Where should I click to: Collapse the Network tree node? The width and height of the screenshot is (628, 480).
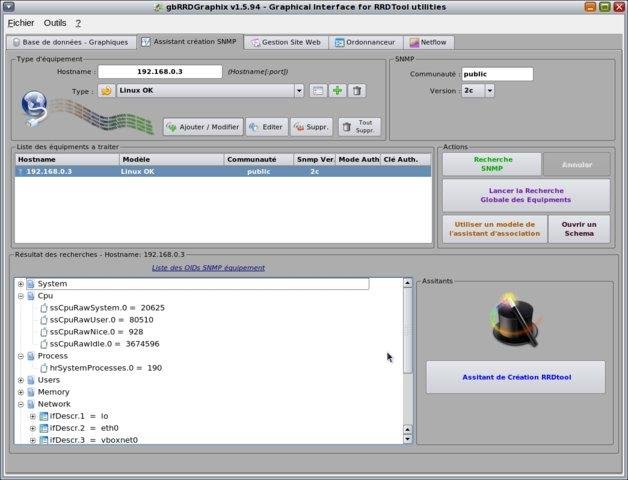20,404
